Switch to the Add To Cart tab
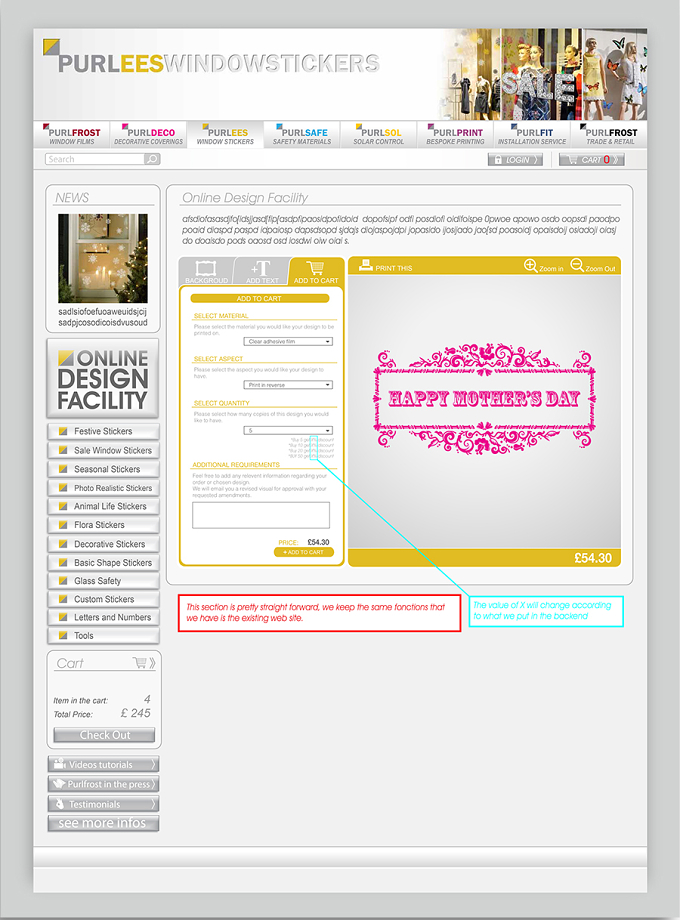 [x=316, y=272]
